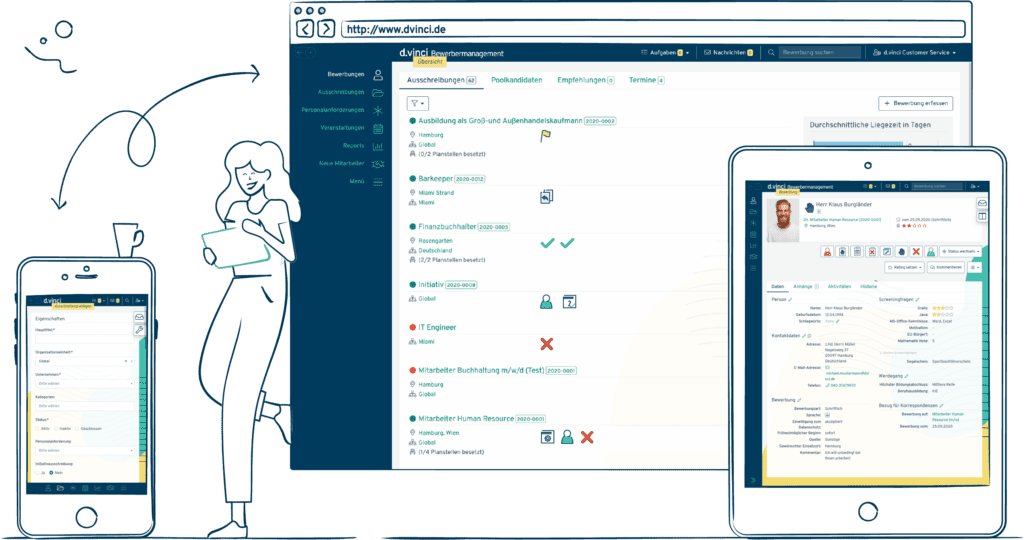Image resolution: width=1024 pixels, height=540 pixels.
Task: Focus the Haupttitel input field on phone
Action: [84, 339]
